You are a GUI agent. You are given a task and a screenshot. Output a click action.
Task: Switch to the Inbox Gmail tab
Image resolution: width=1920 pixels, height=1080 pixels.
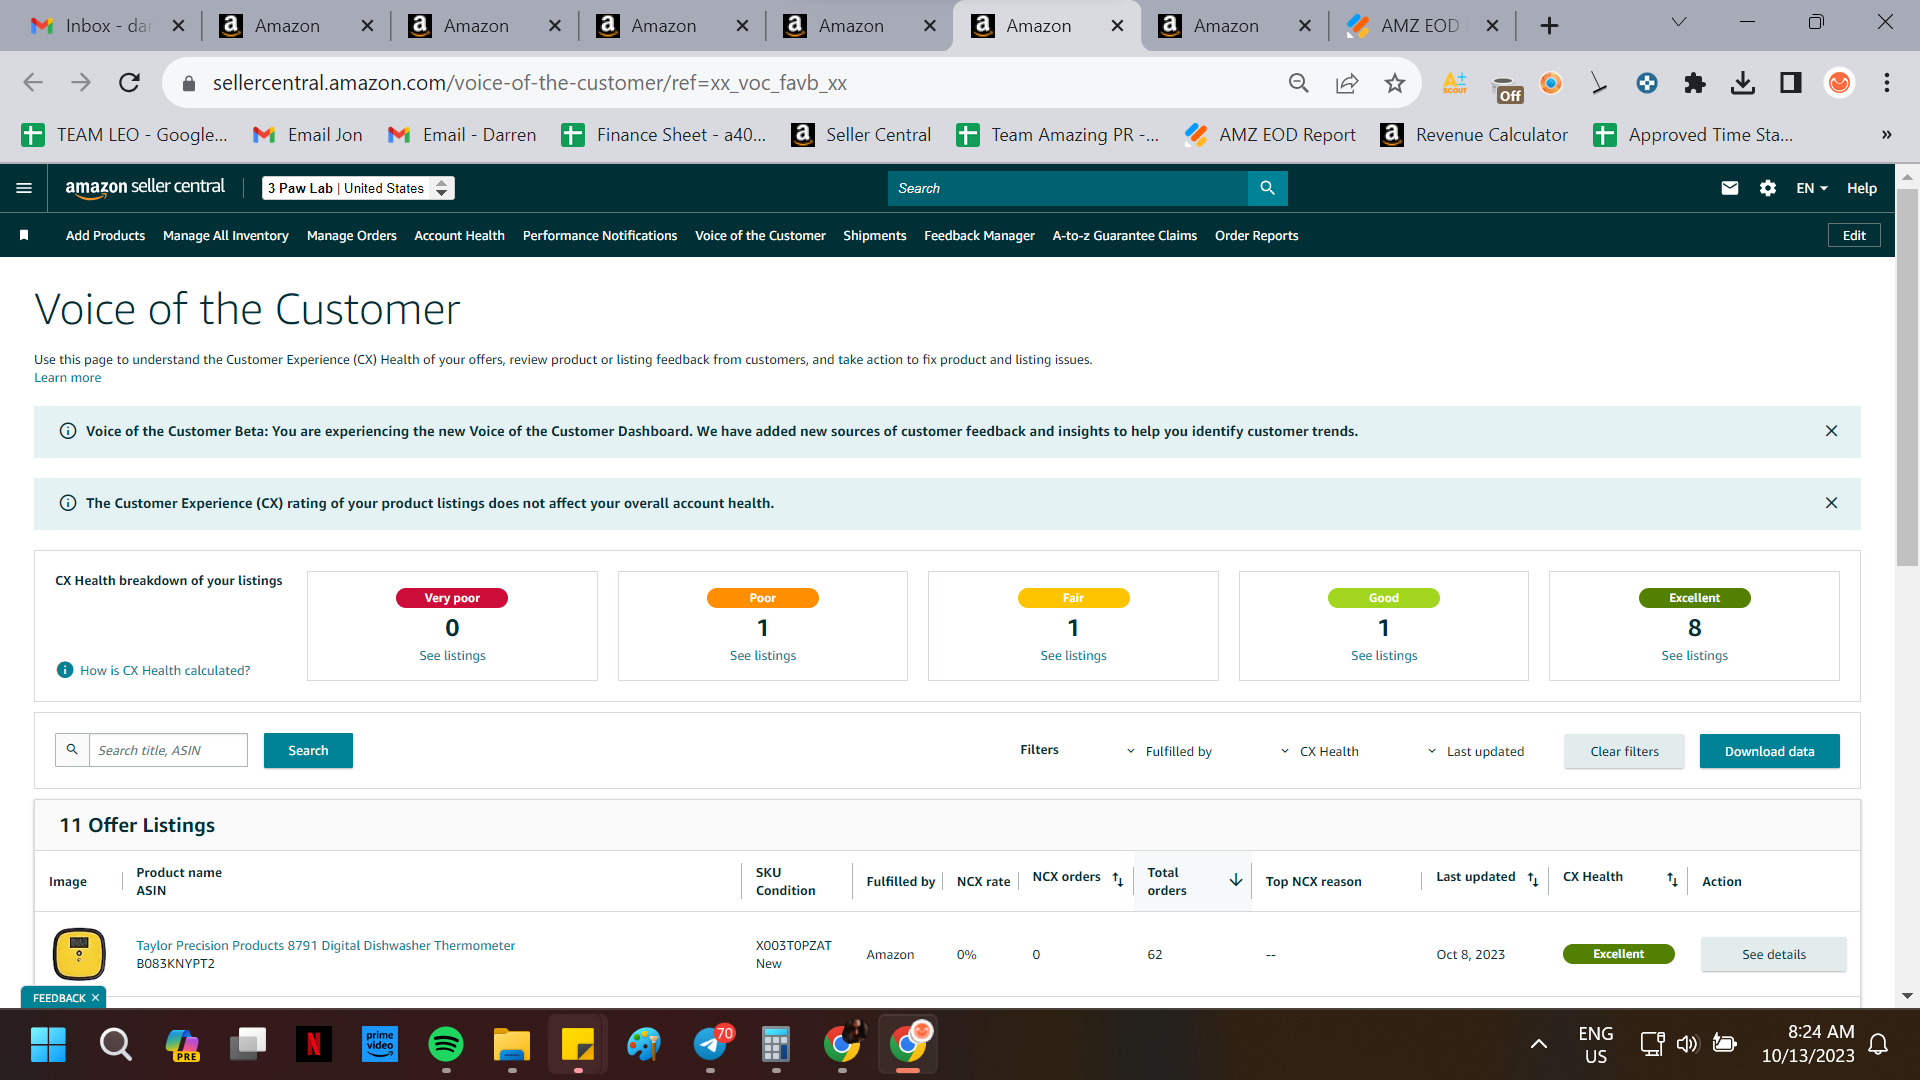[107, 26]
